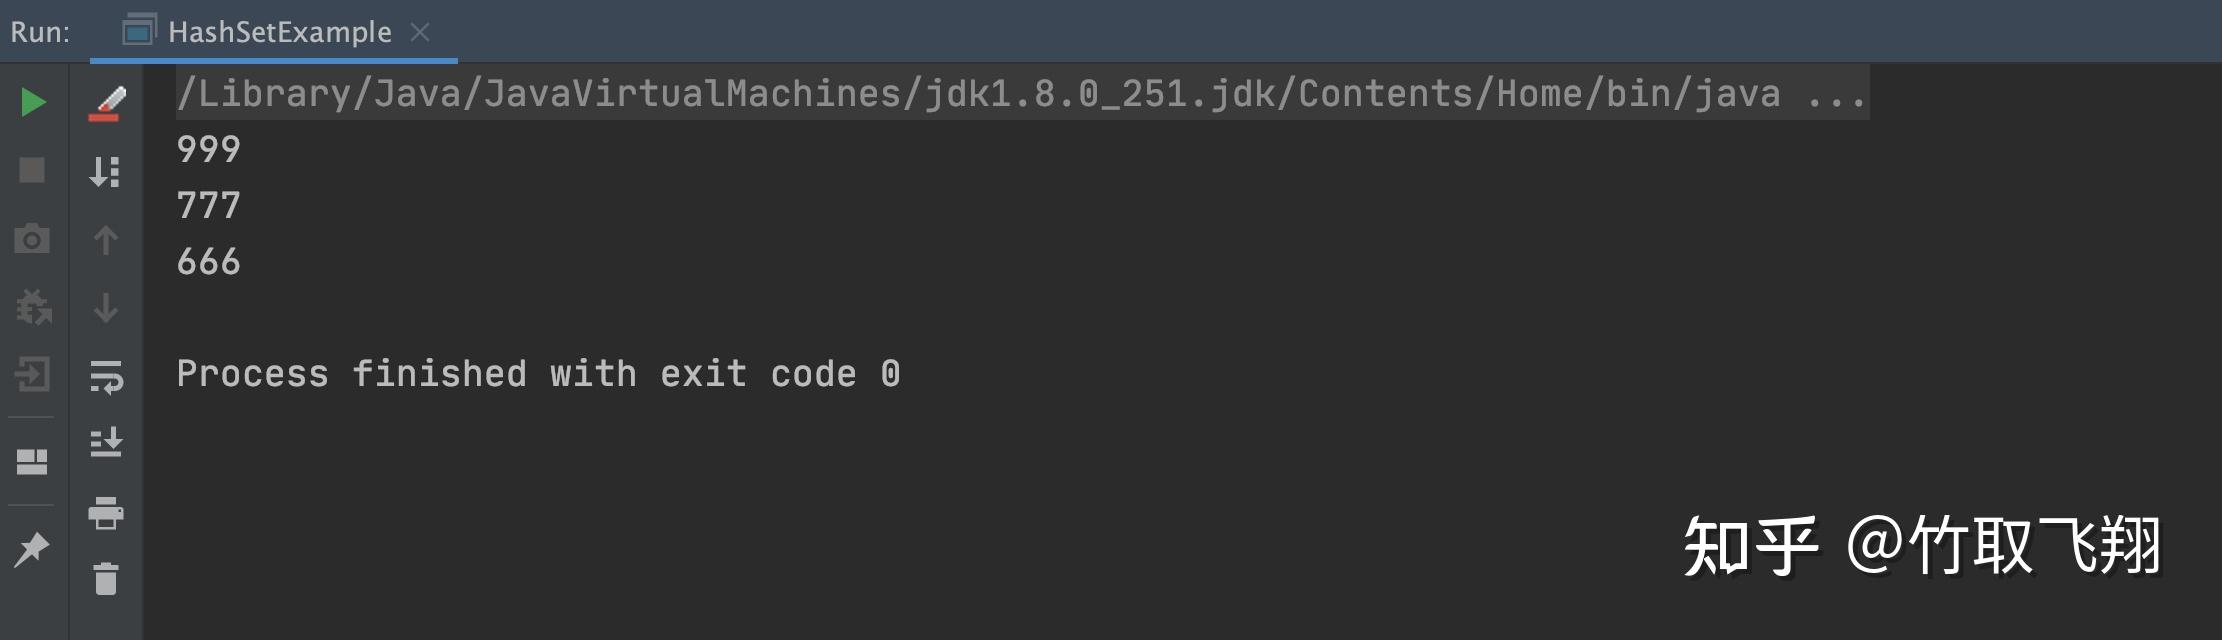
Task: Click the output line 999
Action: tap(208, 150)
